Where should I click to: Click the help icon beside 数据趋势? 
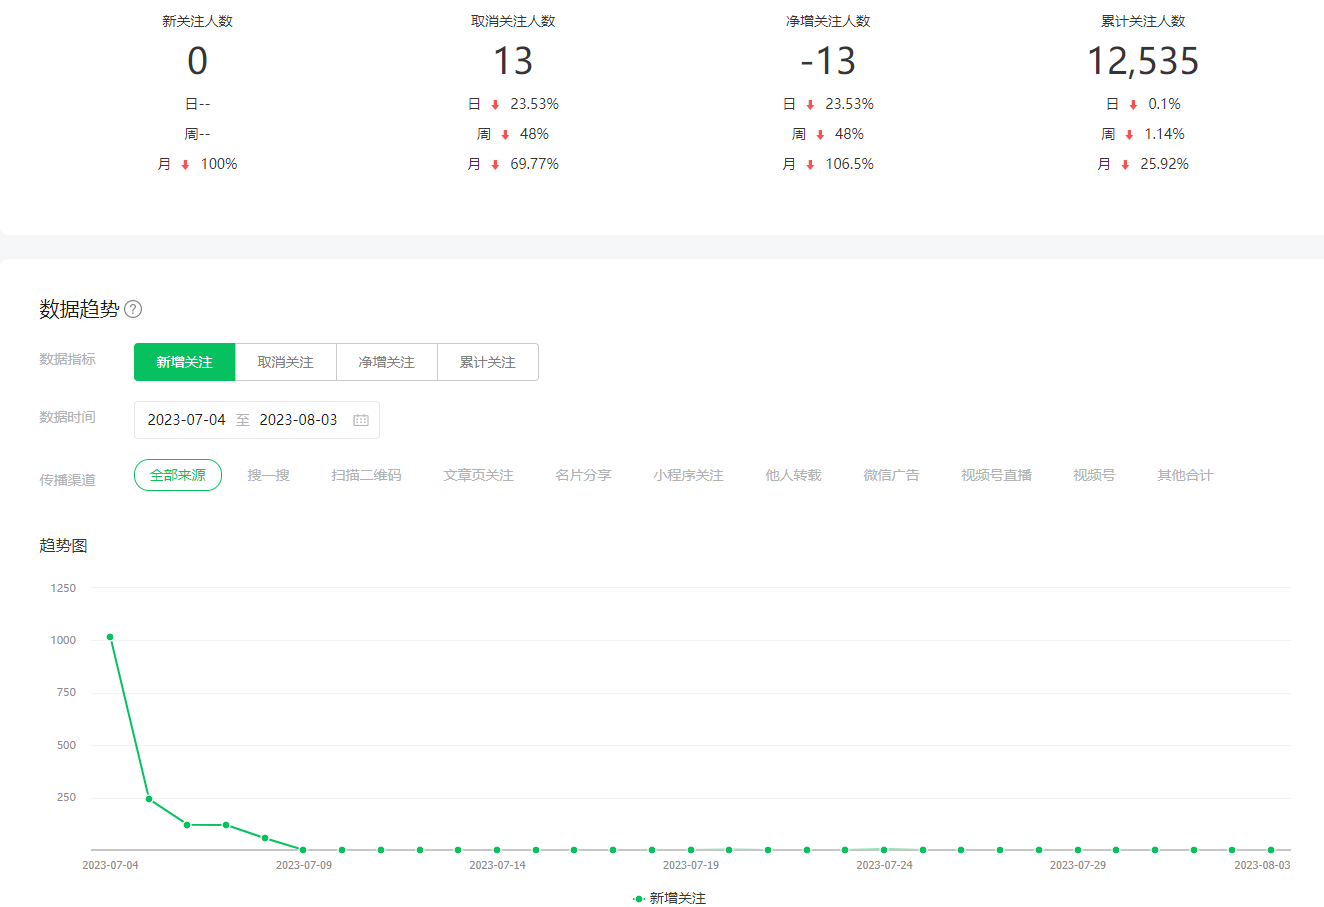[133, 309]
